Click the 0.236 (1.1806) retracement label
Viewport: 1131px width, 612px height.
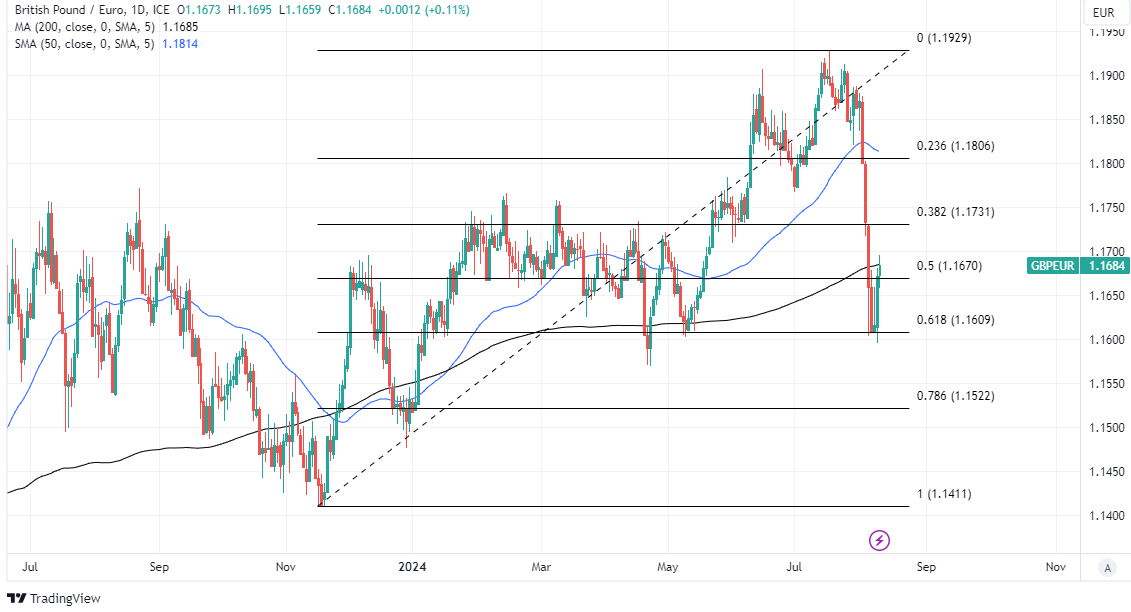955,146
